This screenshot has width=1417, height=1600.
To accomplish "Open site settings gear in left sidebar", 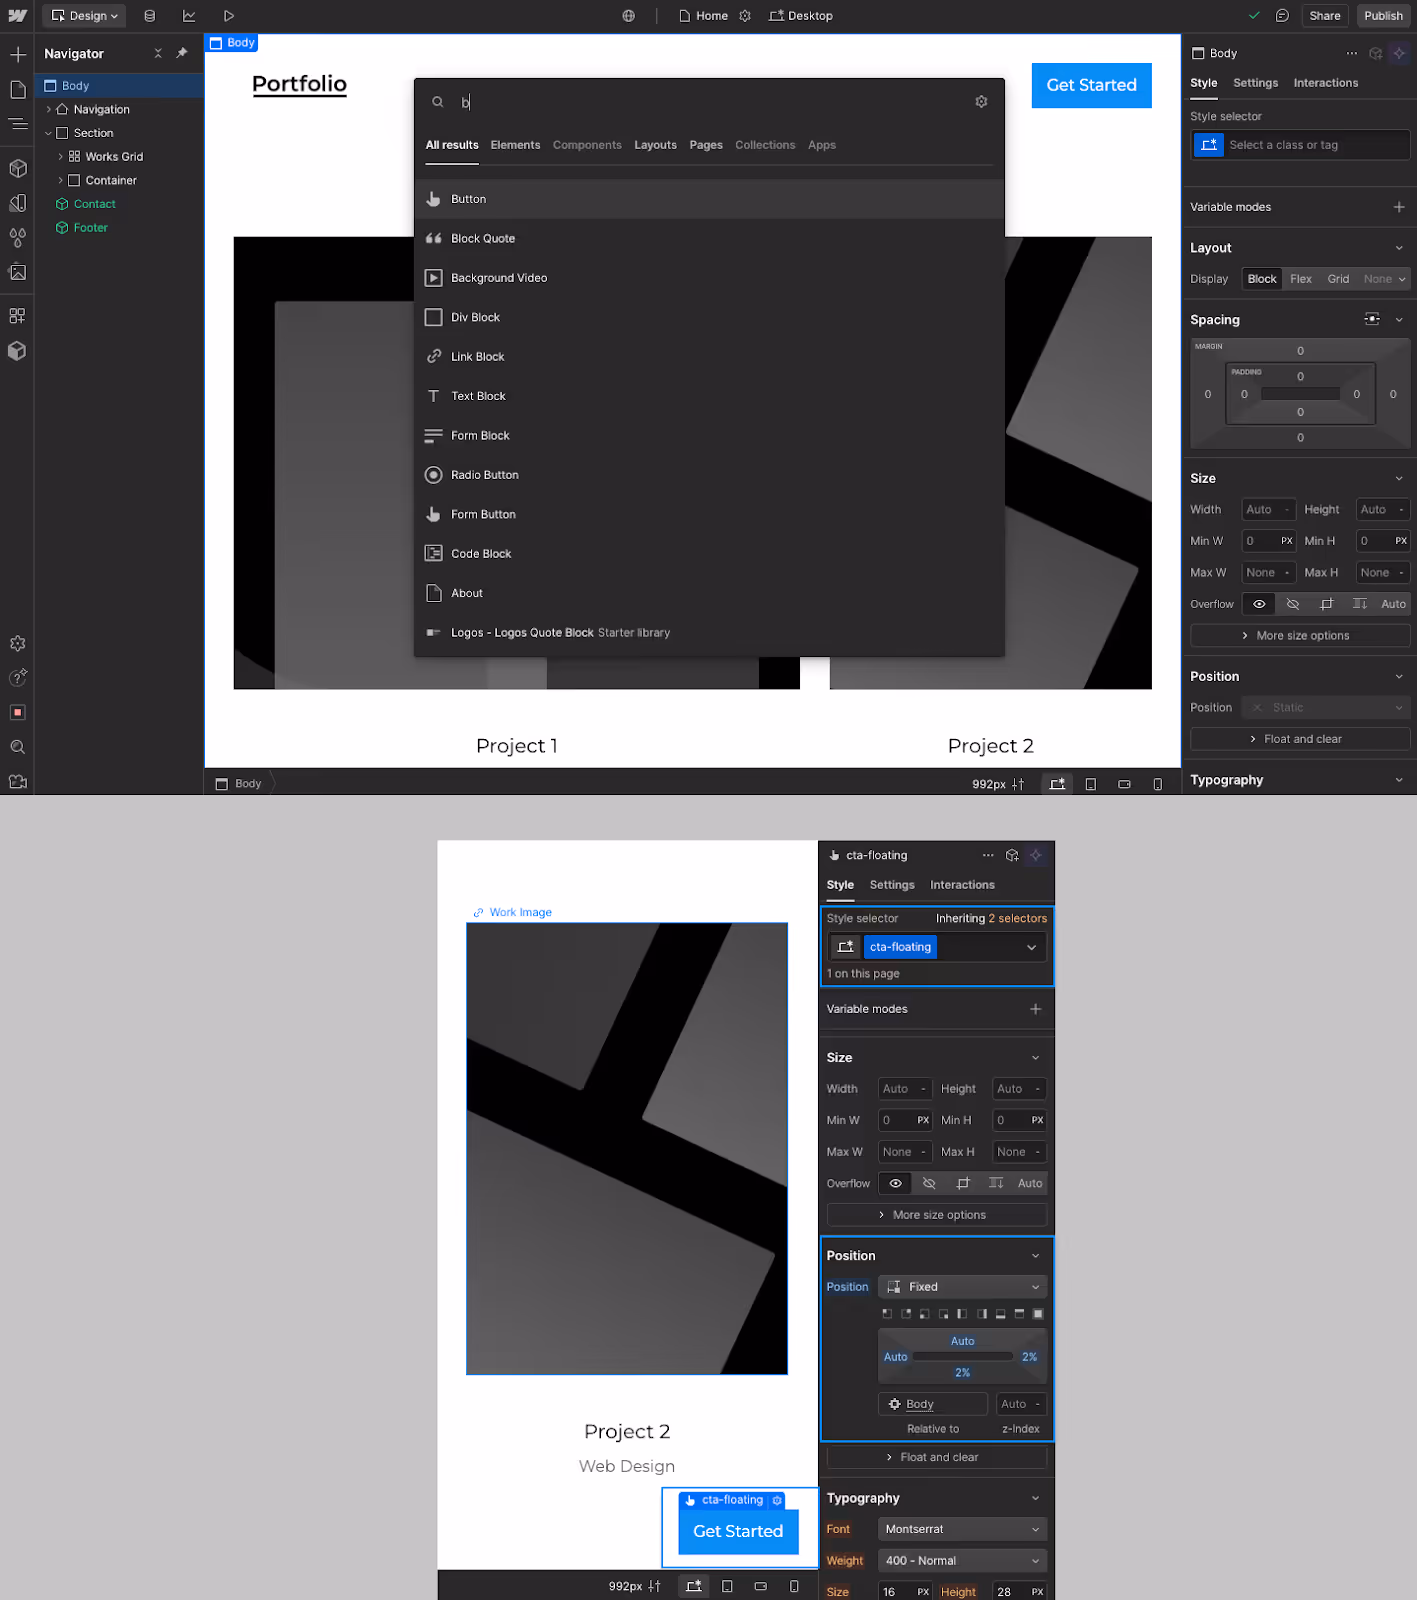I will 17,644.
